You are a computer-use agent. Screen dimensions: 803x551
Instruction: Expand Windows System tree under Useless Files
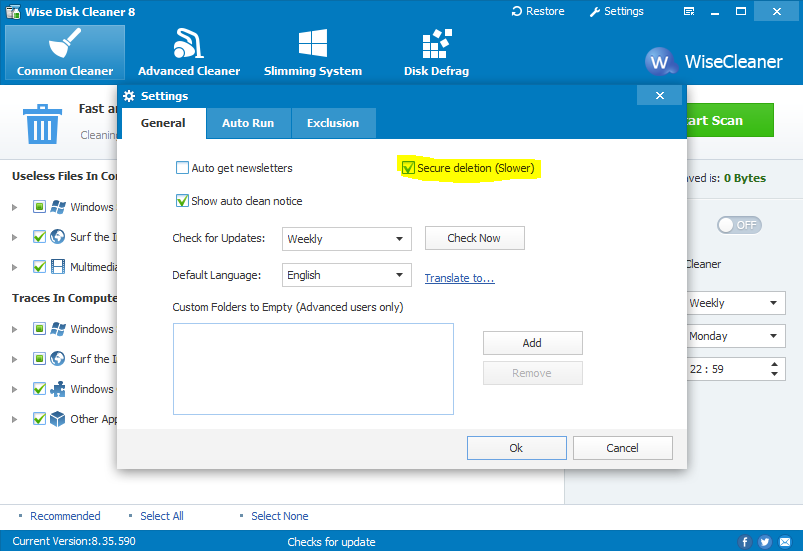(14, 207)
